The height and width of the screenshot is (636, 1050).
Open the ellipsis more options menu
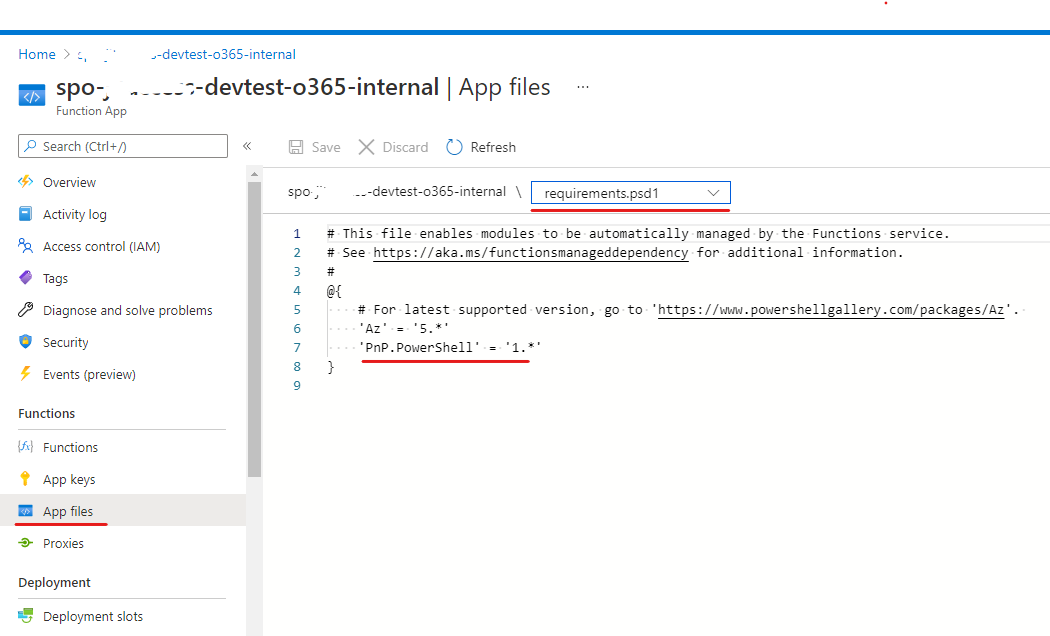[583, 87]
